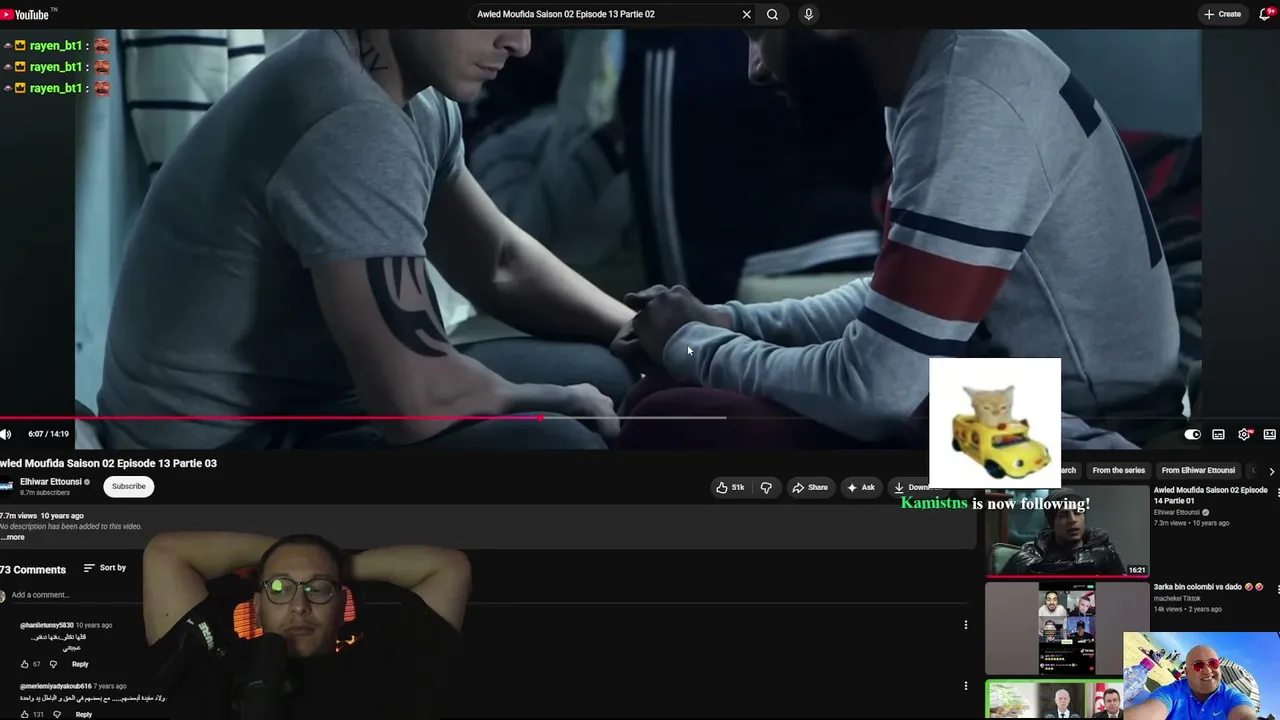
Task: Like the comment from @meriemiyadyakoub616
Action: [x=25, y=714]
